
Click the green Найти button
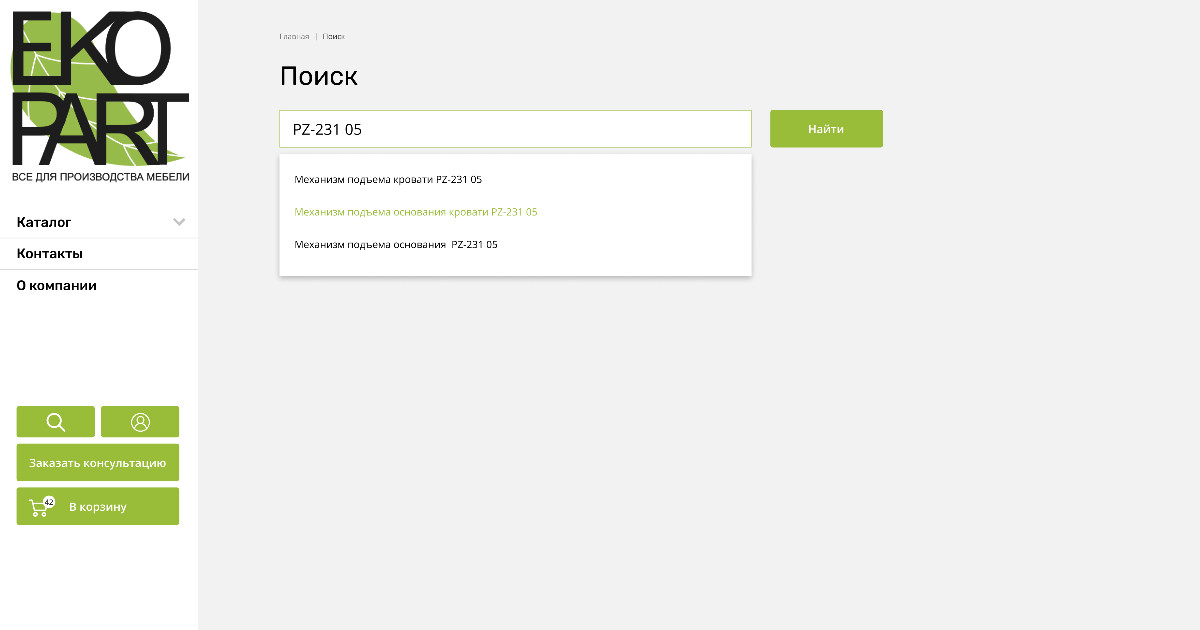(826, 129)
